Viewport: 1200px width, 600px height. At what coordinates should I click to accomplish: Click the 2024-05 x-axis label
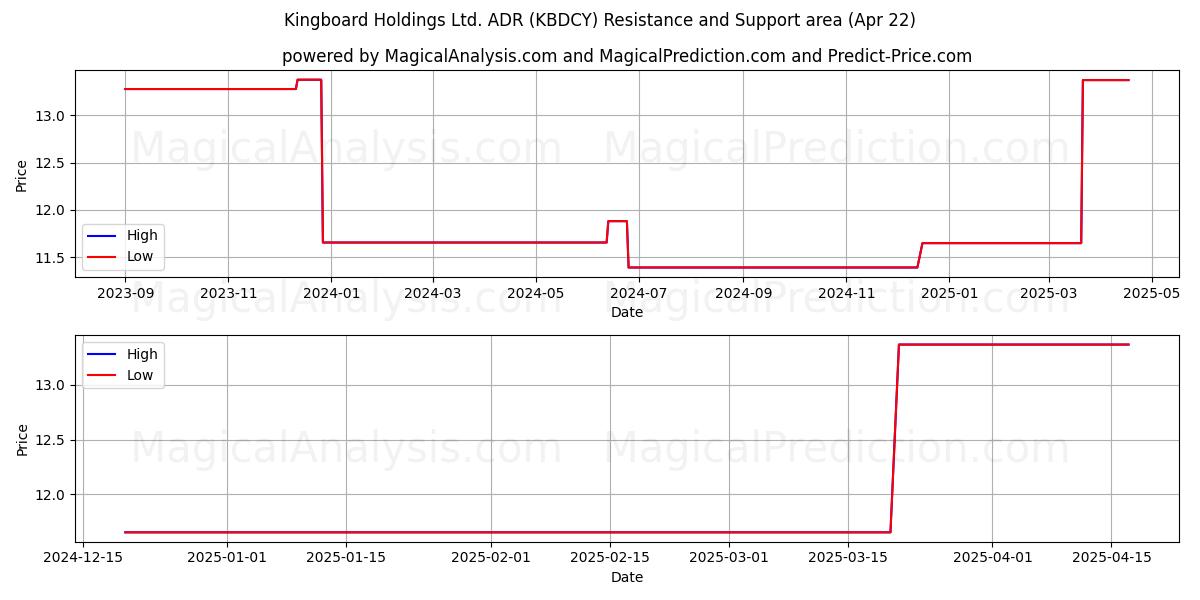coord(536,293)
